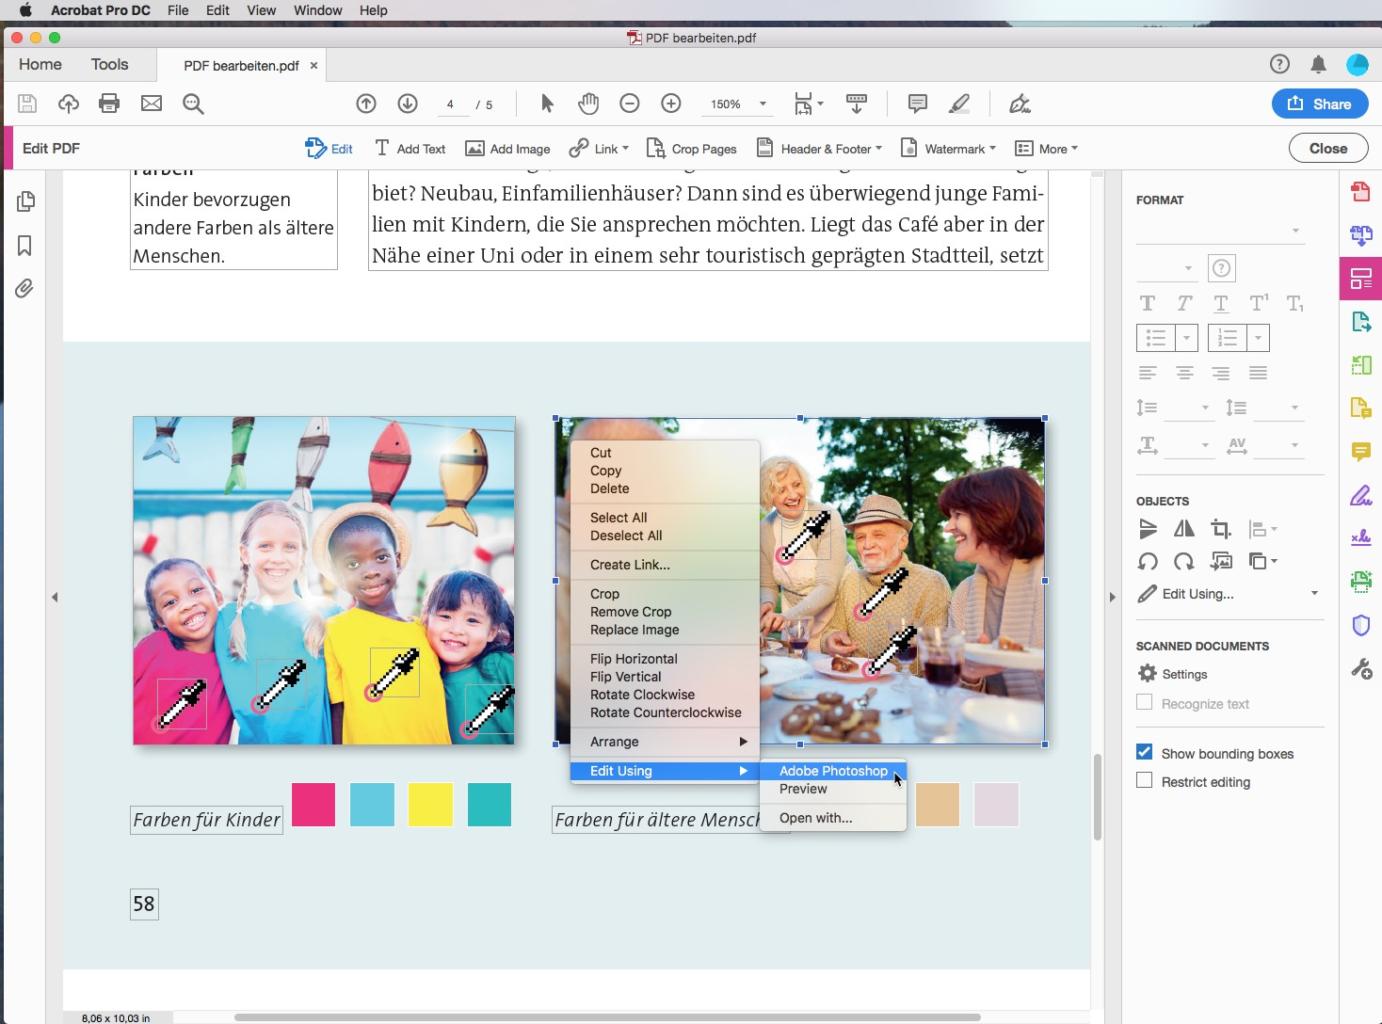The width and height of the screenshot is (1382, 1024).
Task: Click the yellow color swatch
Action: point(431,805)
